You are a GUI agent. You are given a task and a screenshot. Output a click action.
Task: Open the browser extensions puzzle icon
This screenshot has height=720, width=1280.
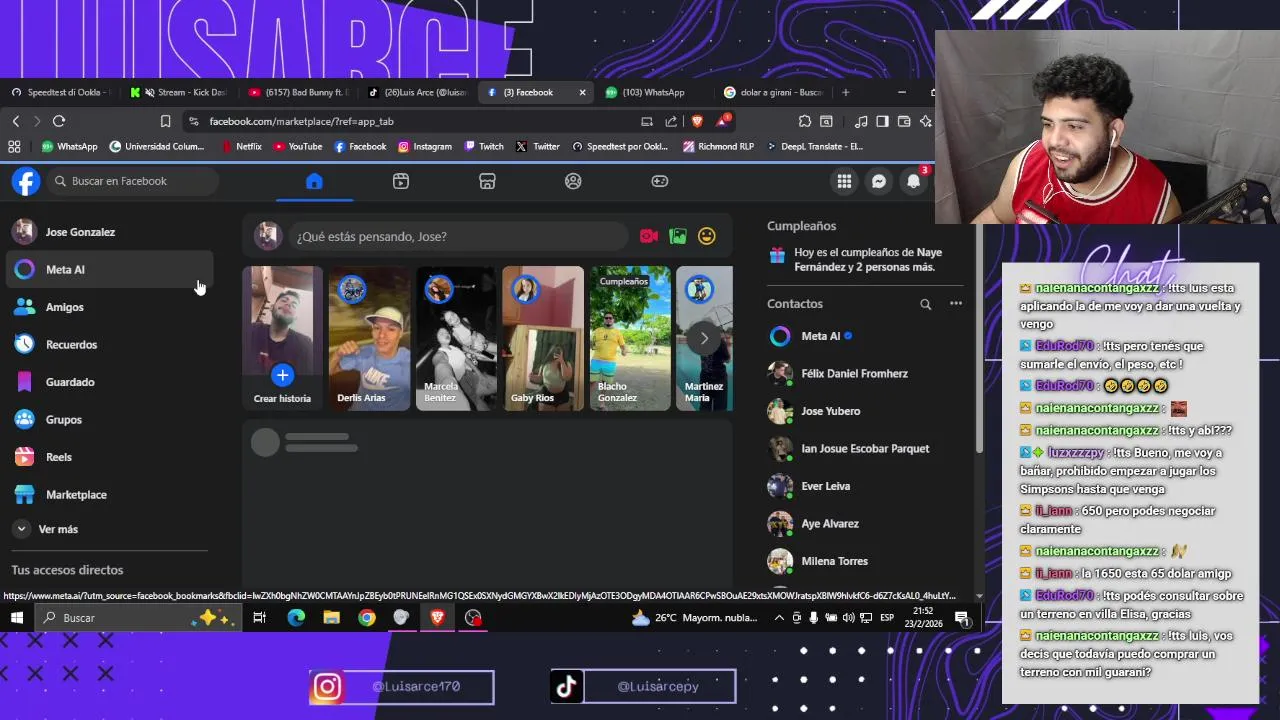click(x=805, y=121)
